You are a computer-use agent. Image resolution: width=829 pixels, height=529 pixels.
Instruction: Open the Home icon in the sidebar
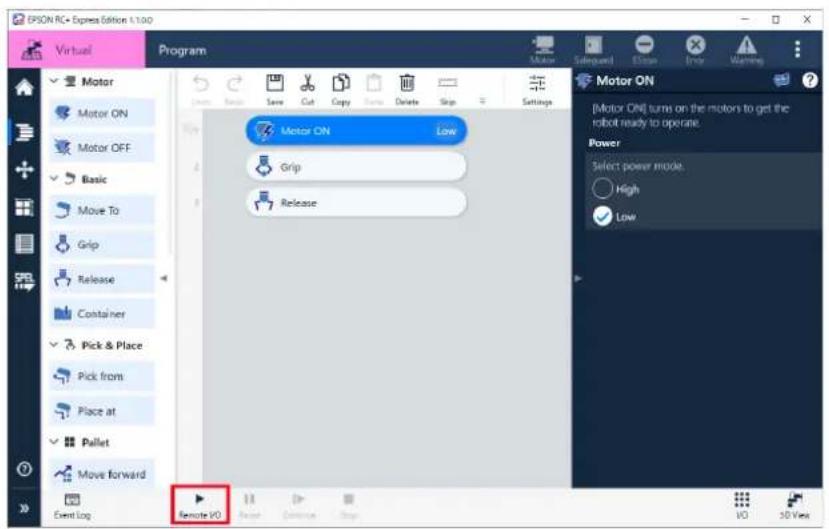tap(24, 87)
